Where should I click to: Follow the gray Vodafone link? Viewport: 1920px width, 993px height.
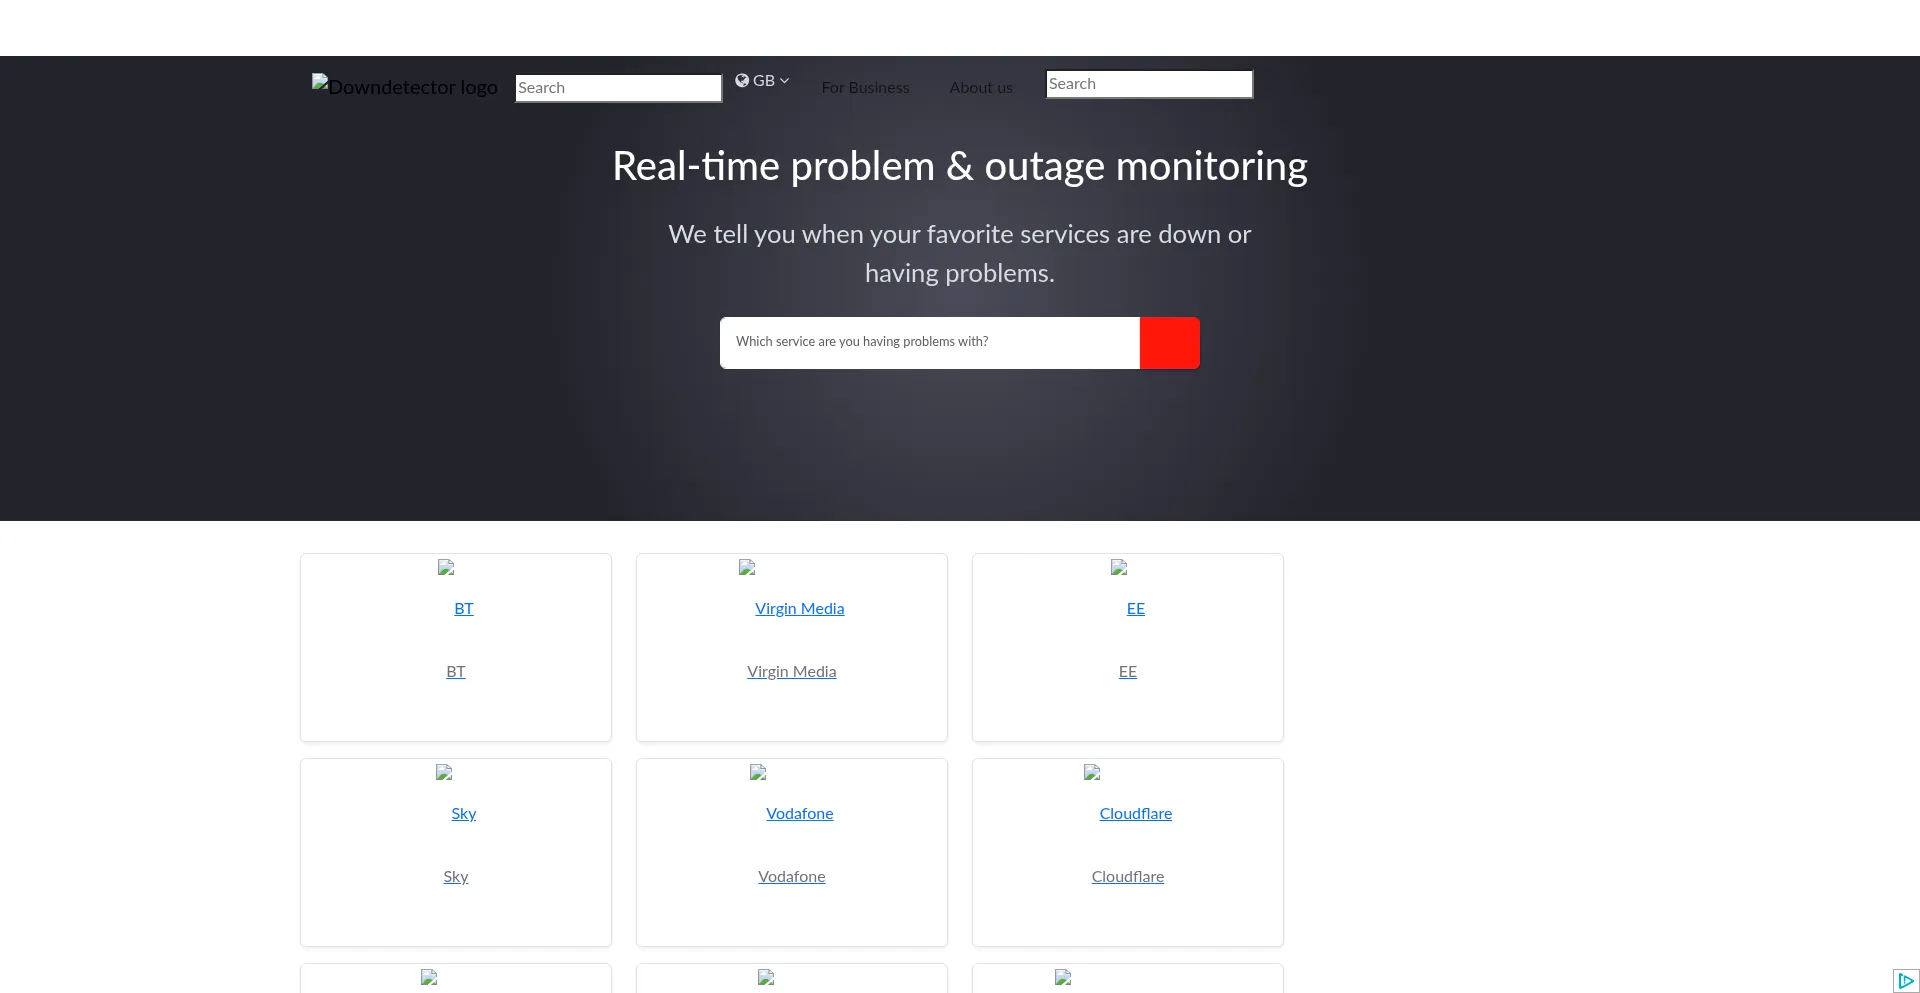(791, 877)
